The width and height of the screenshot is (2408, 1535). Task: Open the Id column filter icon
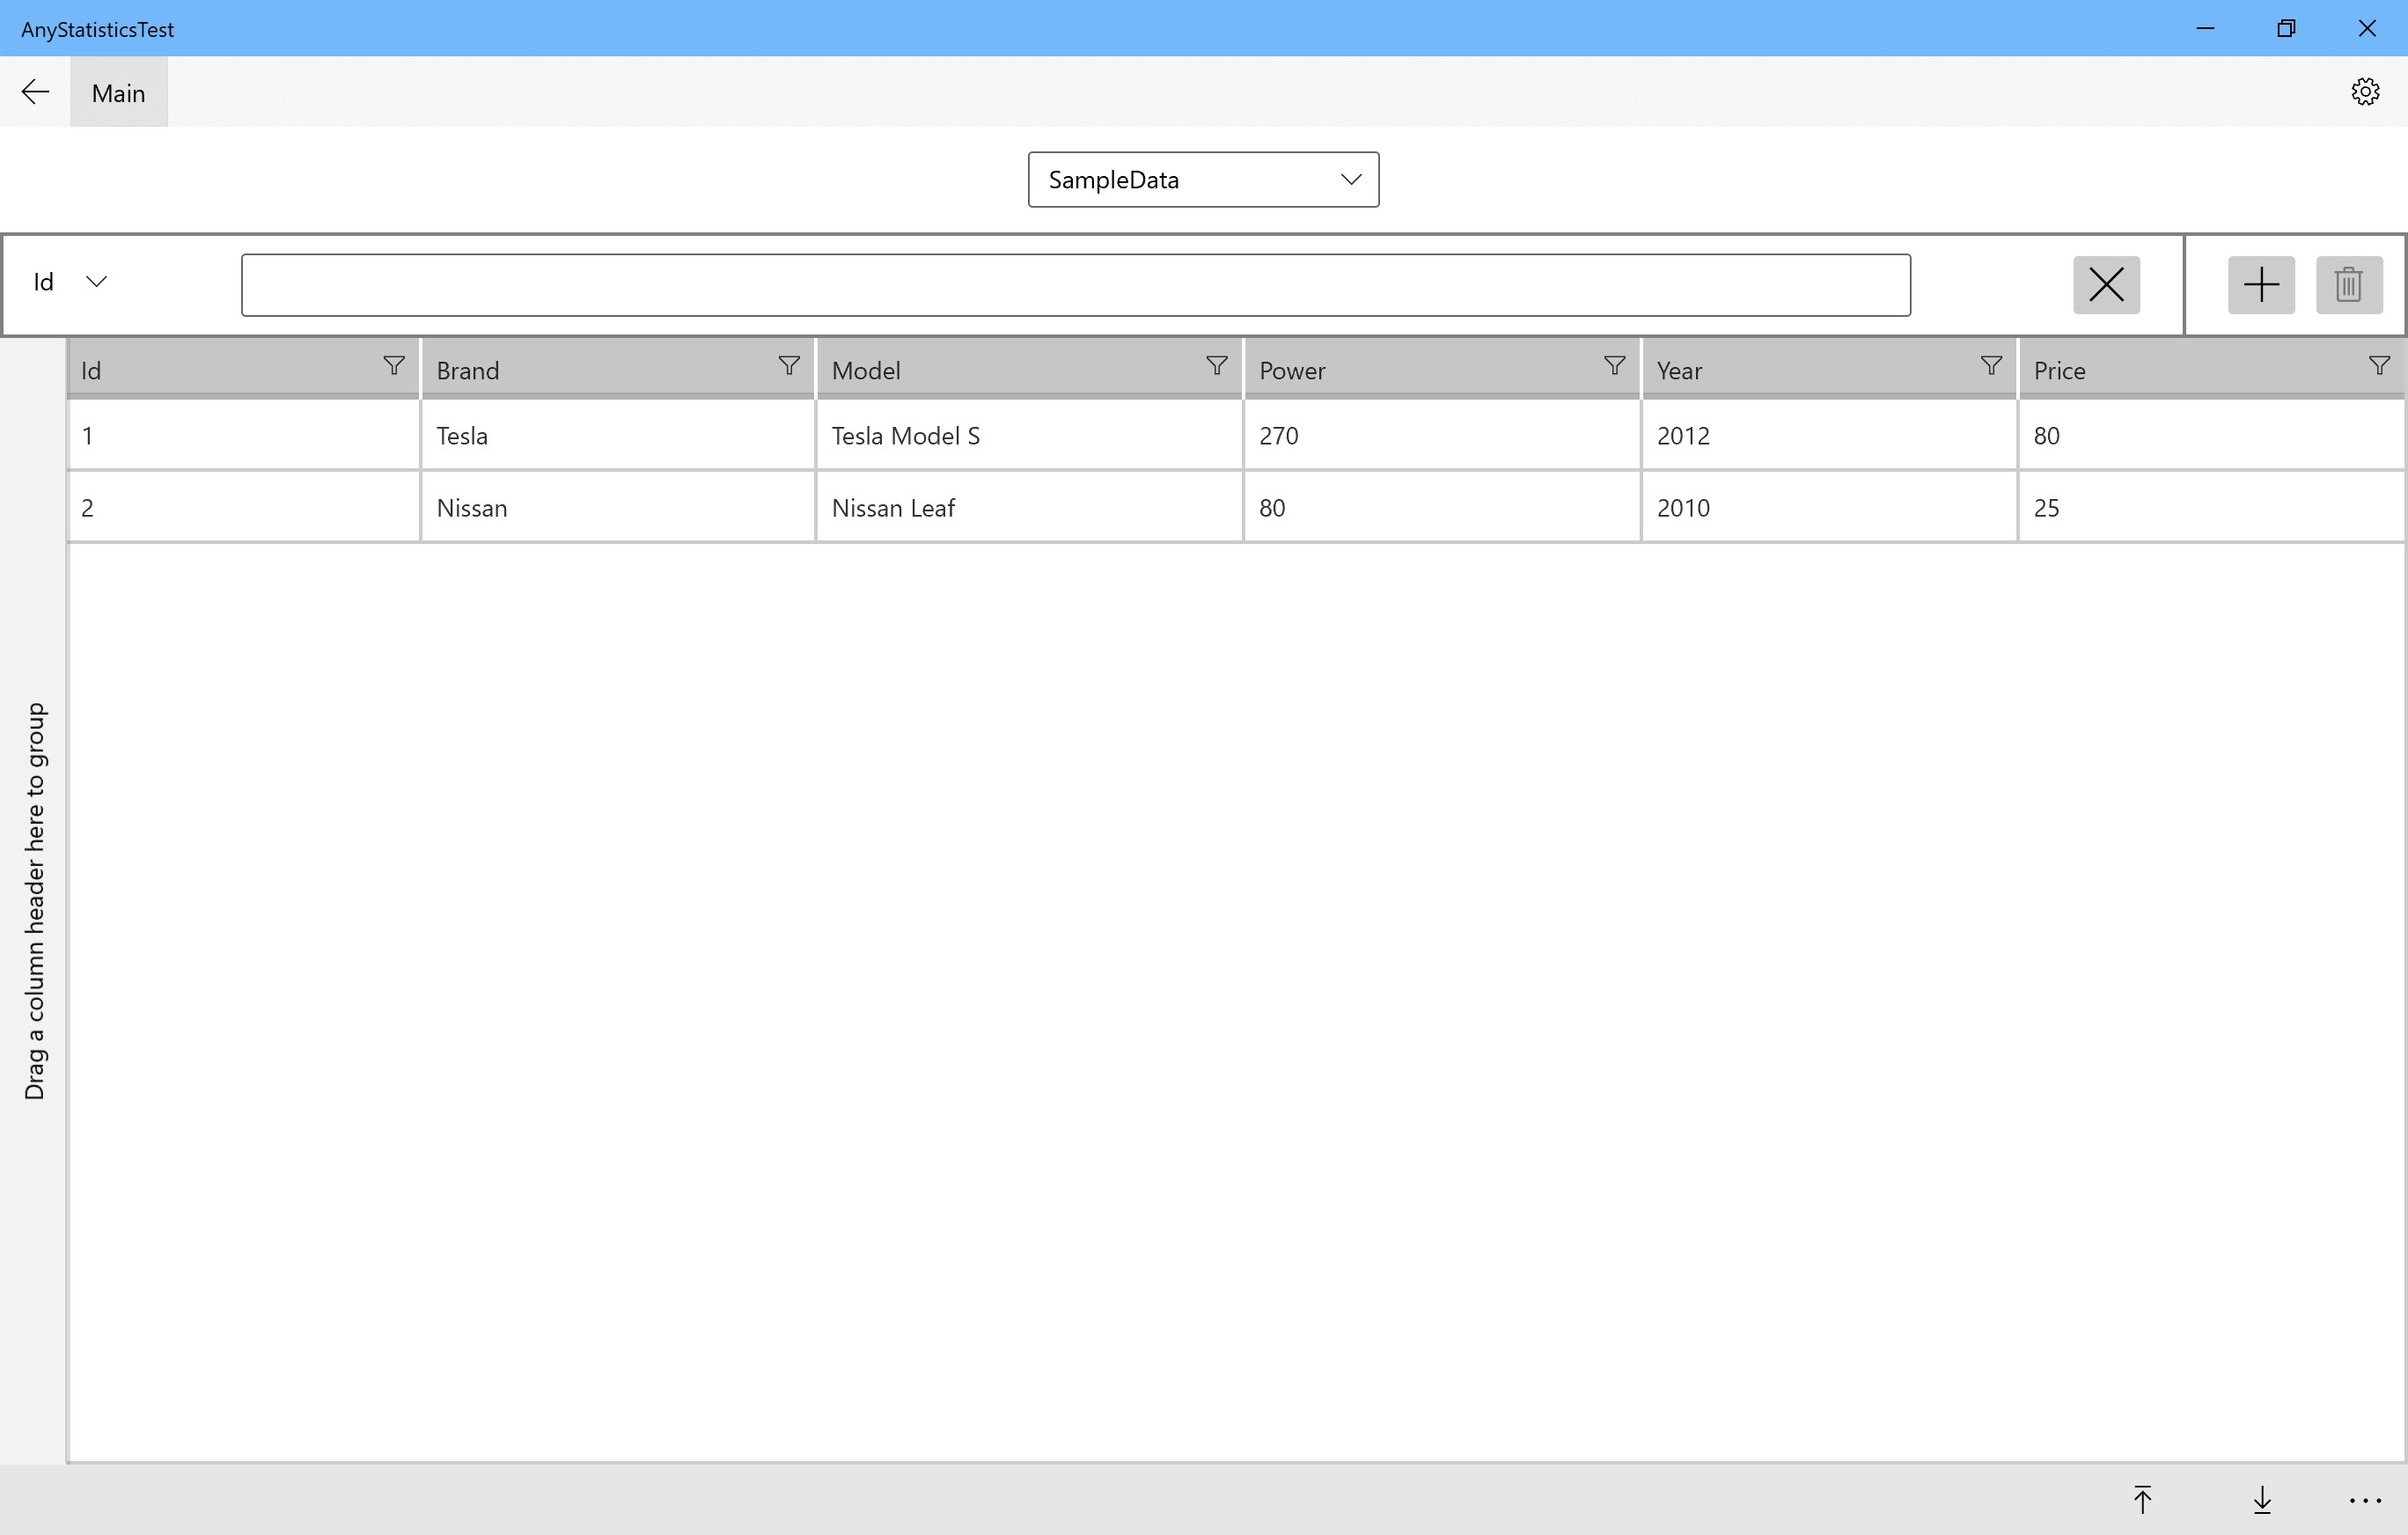(x=394, y=366)
